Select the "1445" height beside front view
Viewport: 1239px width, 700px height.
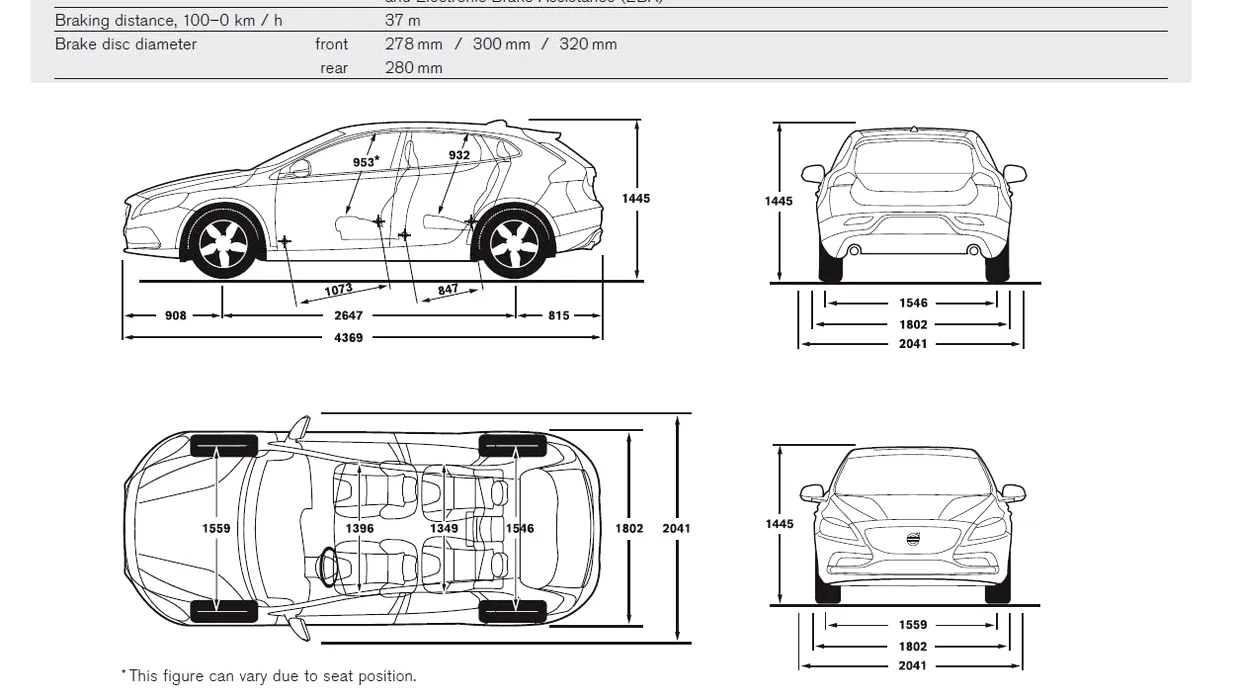[779, 524]
